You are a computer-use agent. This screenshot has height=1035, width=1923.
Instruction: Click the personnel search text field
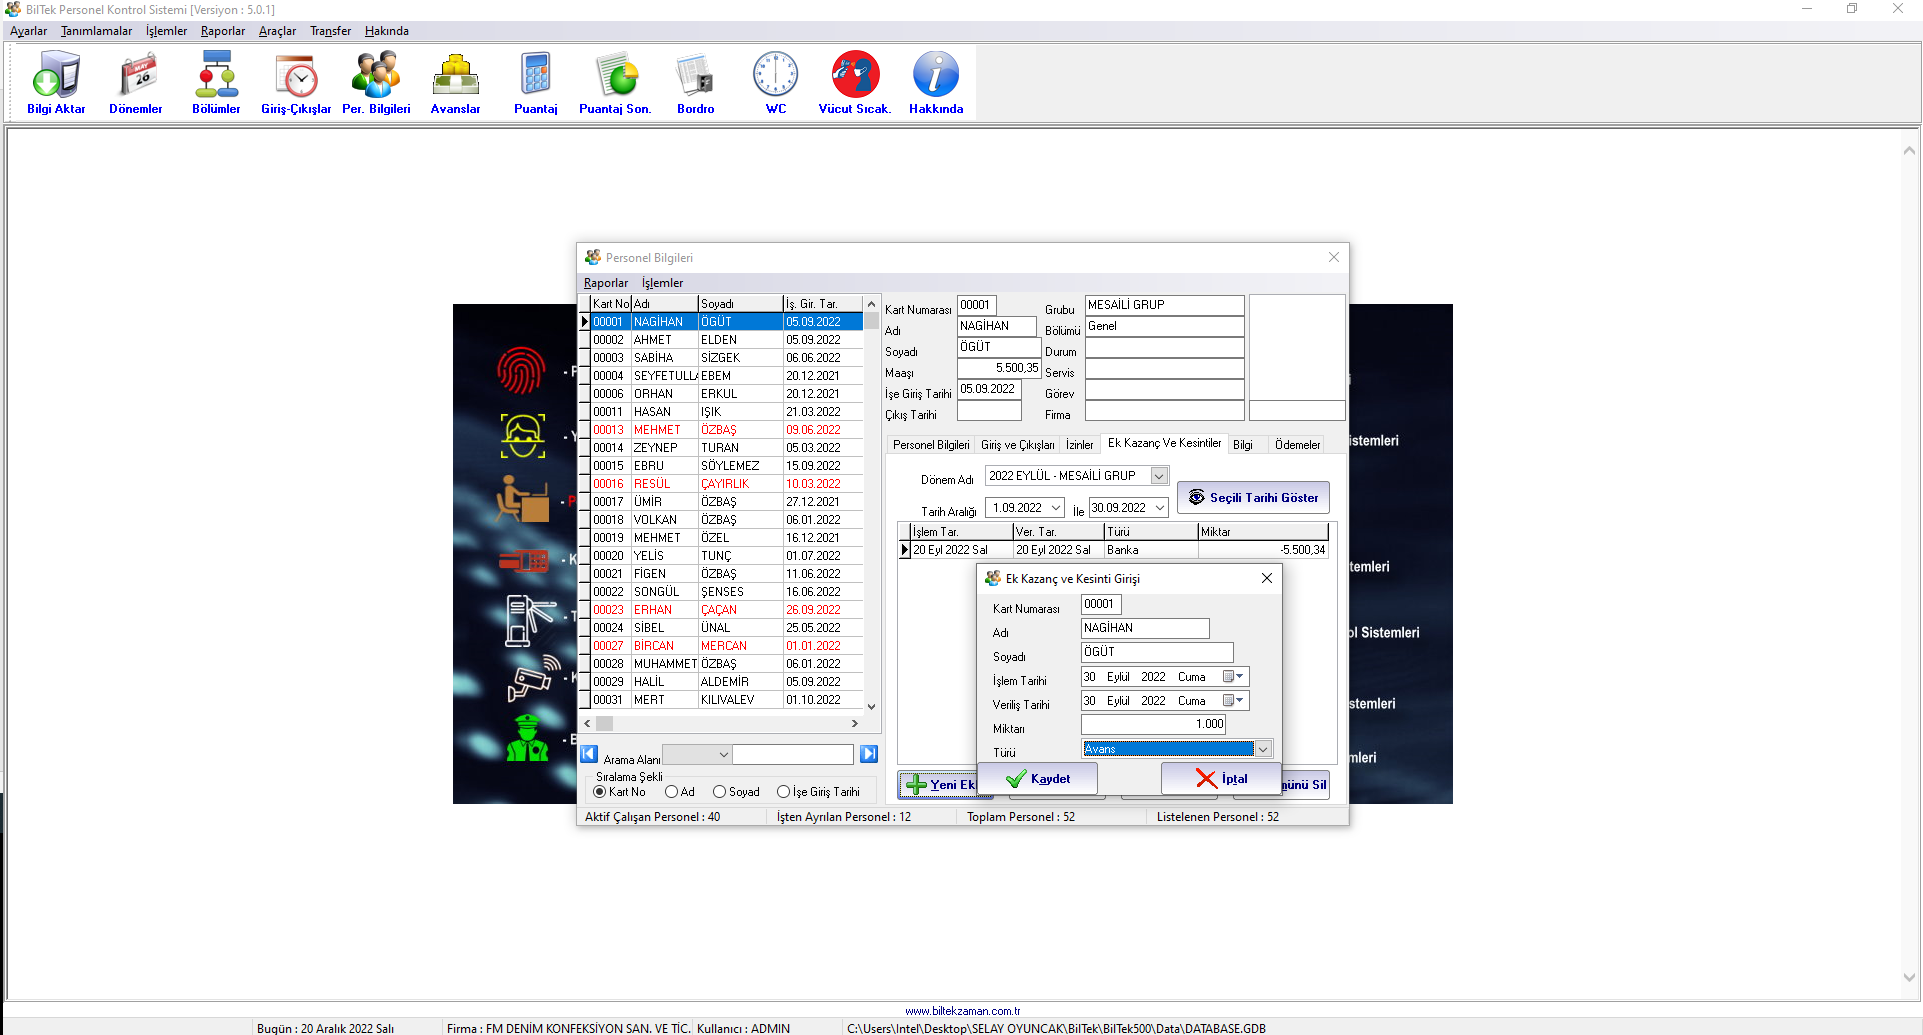point(793,755)
